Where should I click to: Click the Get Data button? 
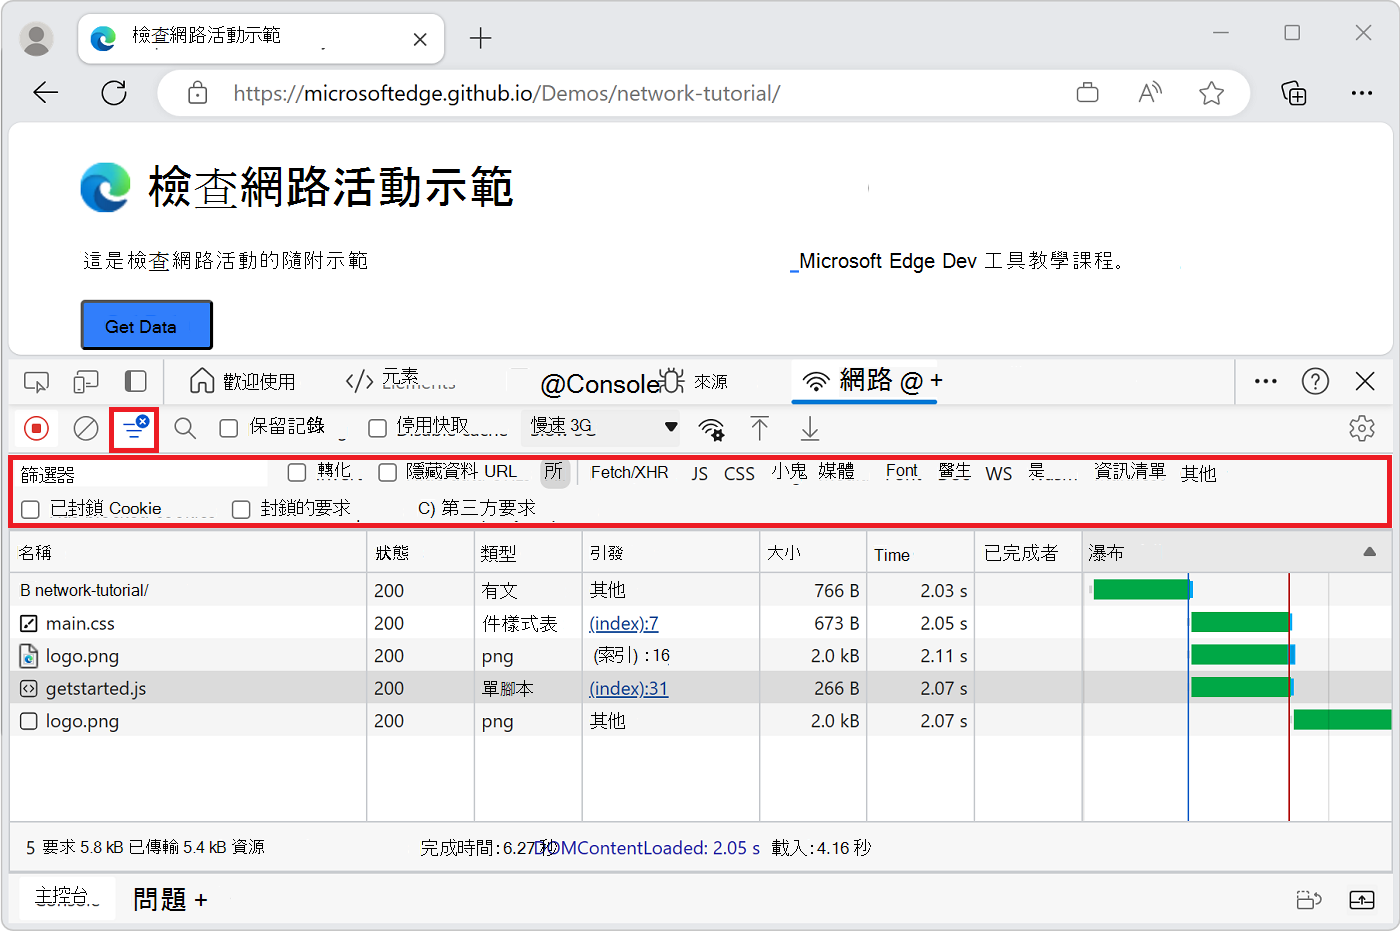(x=146, y=324)
